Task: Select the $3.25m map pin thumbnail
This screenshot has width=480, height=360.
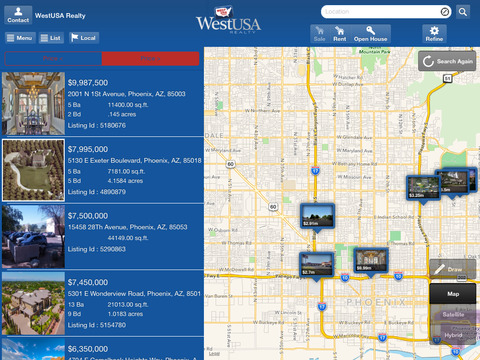Action: tap(423, 188)
